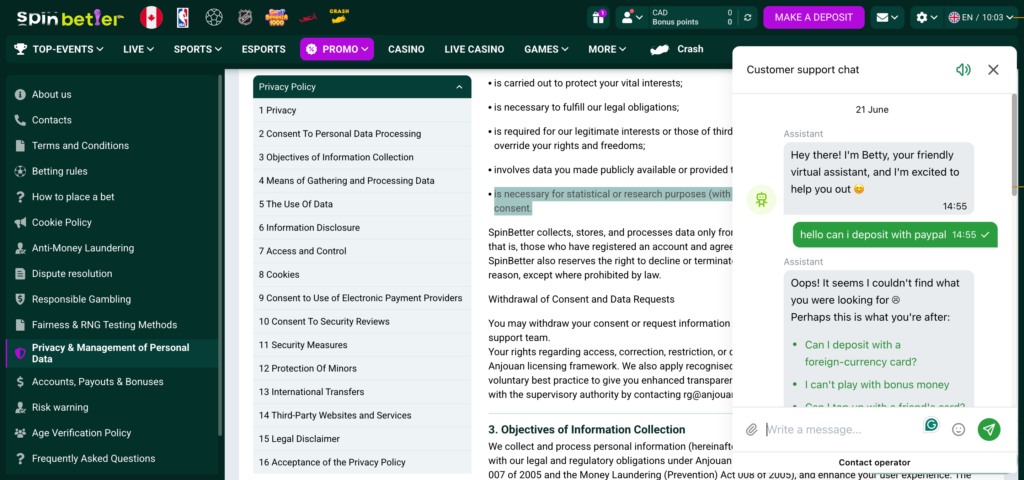Click the SpinBetter logo
The width and height of the screenshot is (1024, 480).
pyautogui.click(x=71, y=18)
